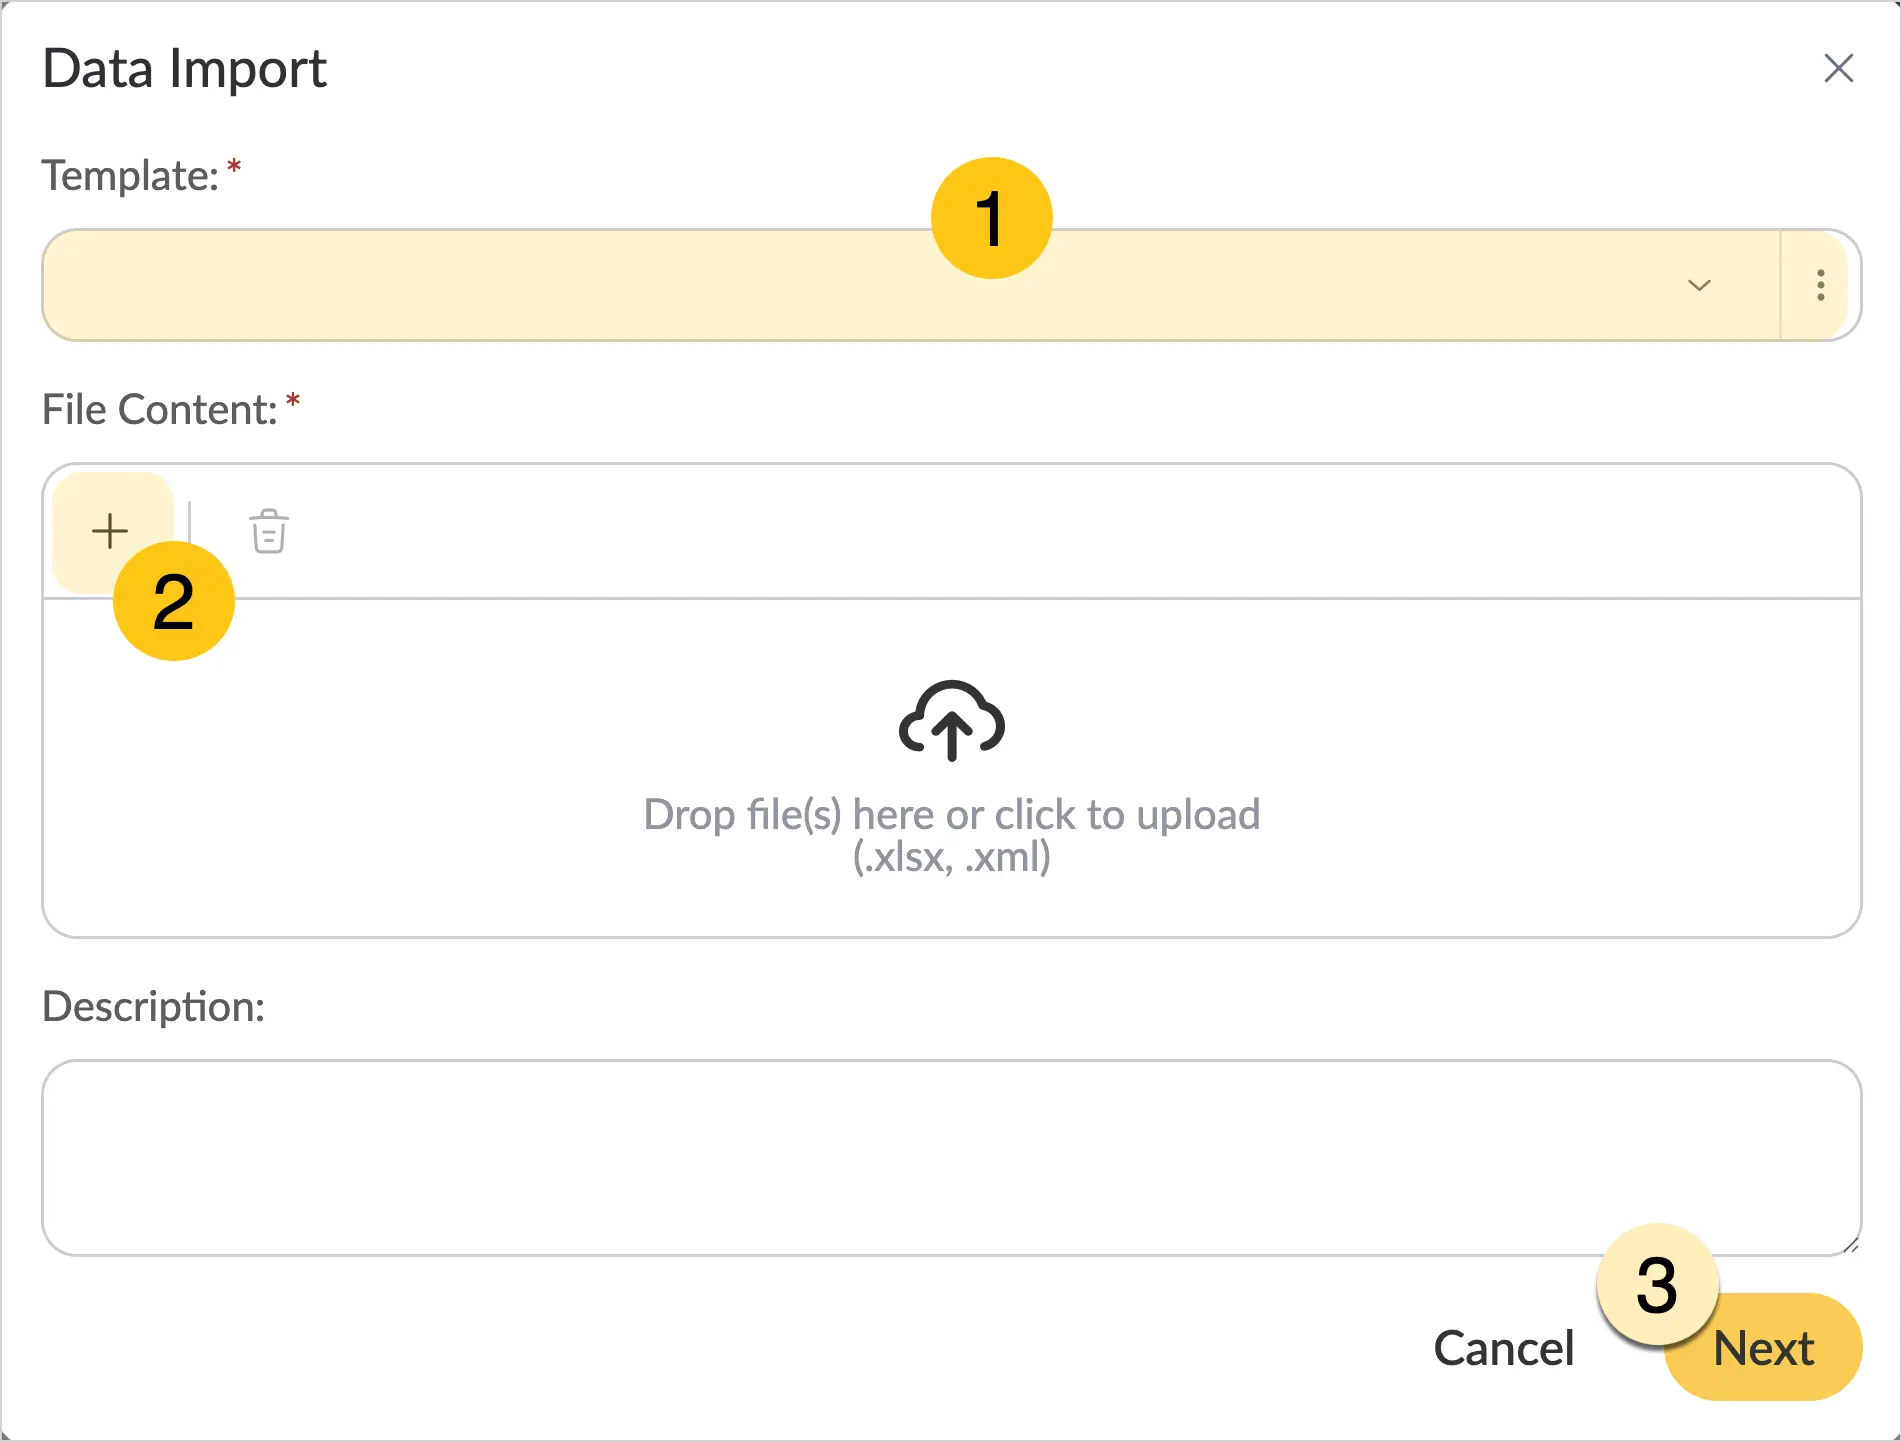
Task: Focus the Description text area
Action: (951, 1158)
